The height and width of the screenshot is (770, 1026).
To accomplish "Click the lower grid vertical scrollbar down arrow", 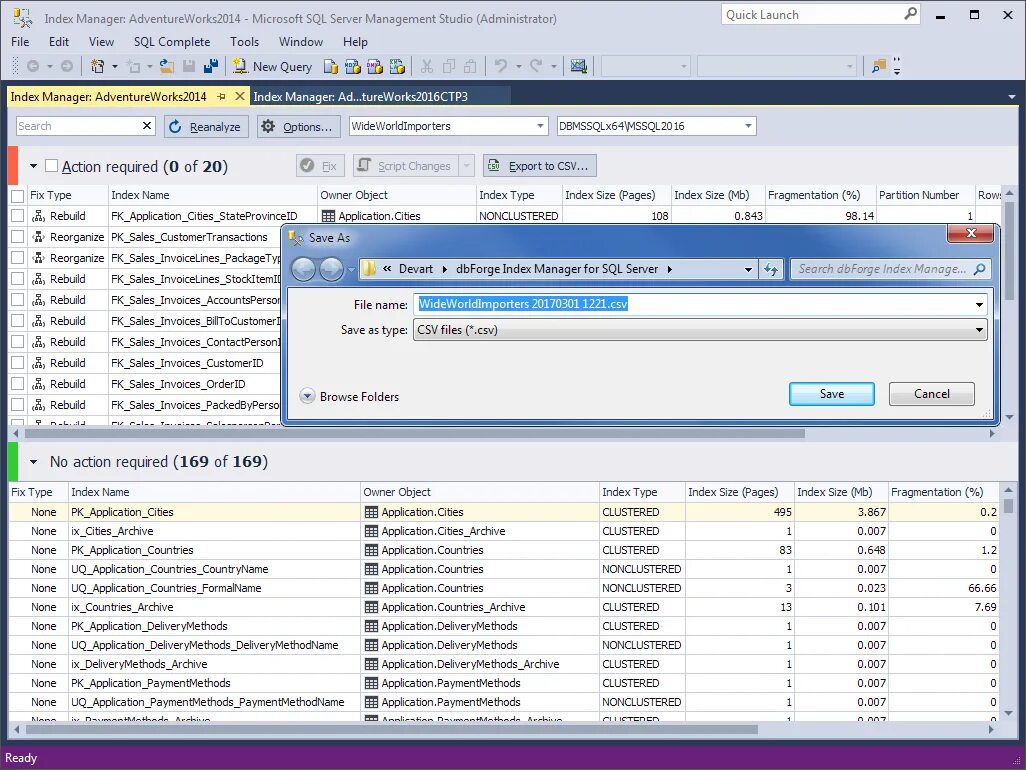I will [x=1008, y=713].
